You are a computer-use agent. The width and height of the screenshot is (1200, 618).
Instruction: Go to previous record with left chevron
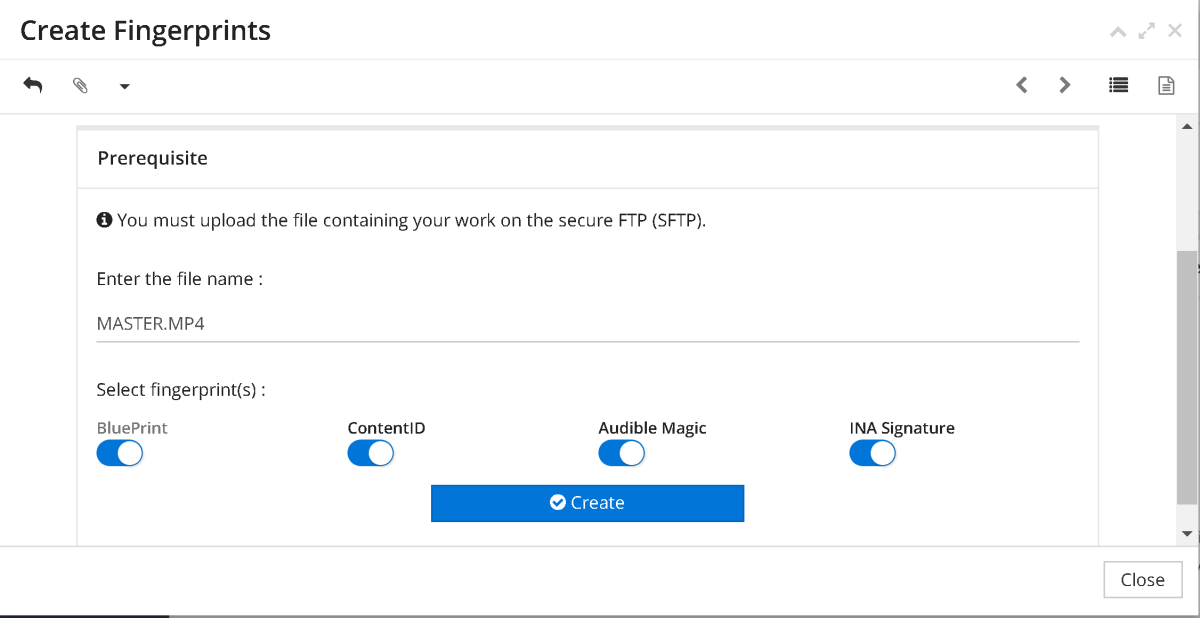(1021, 85)
